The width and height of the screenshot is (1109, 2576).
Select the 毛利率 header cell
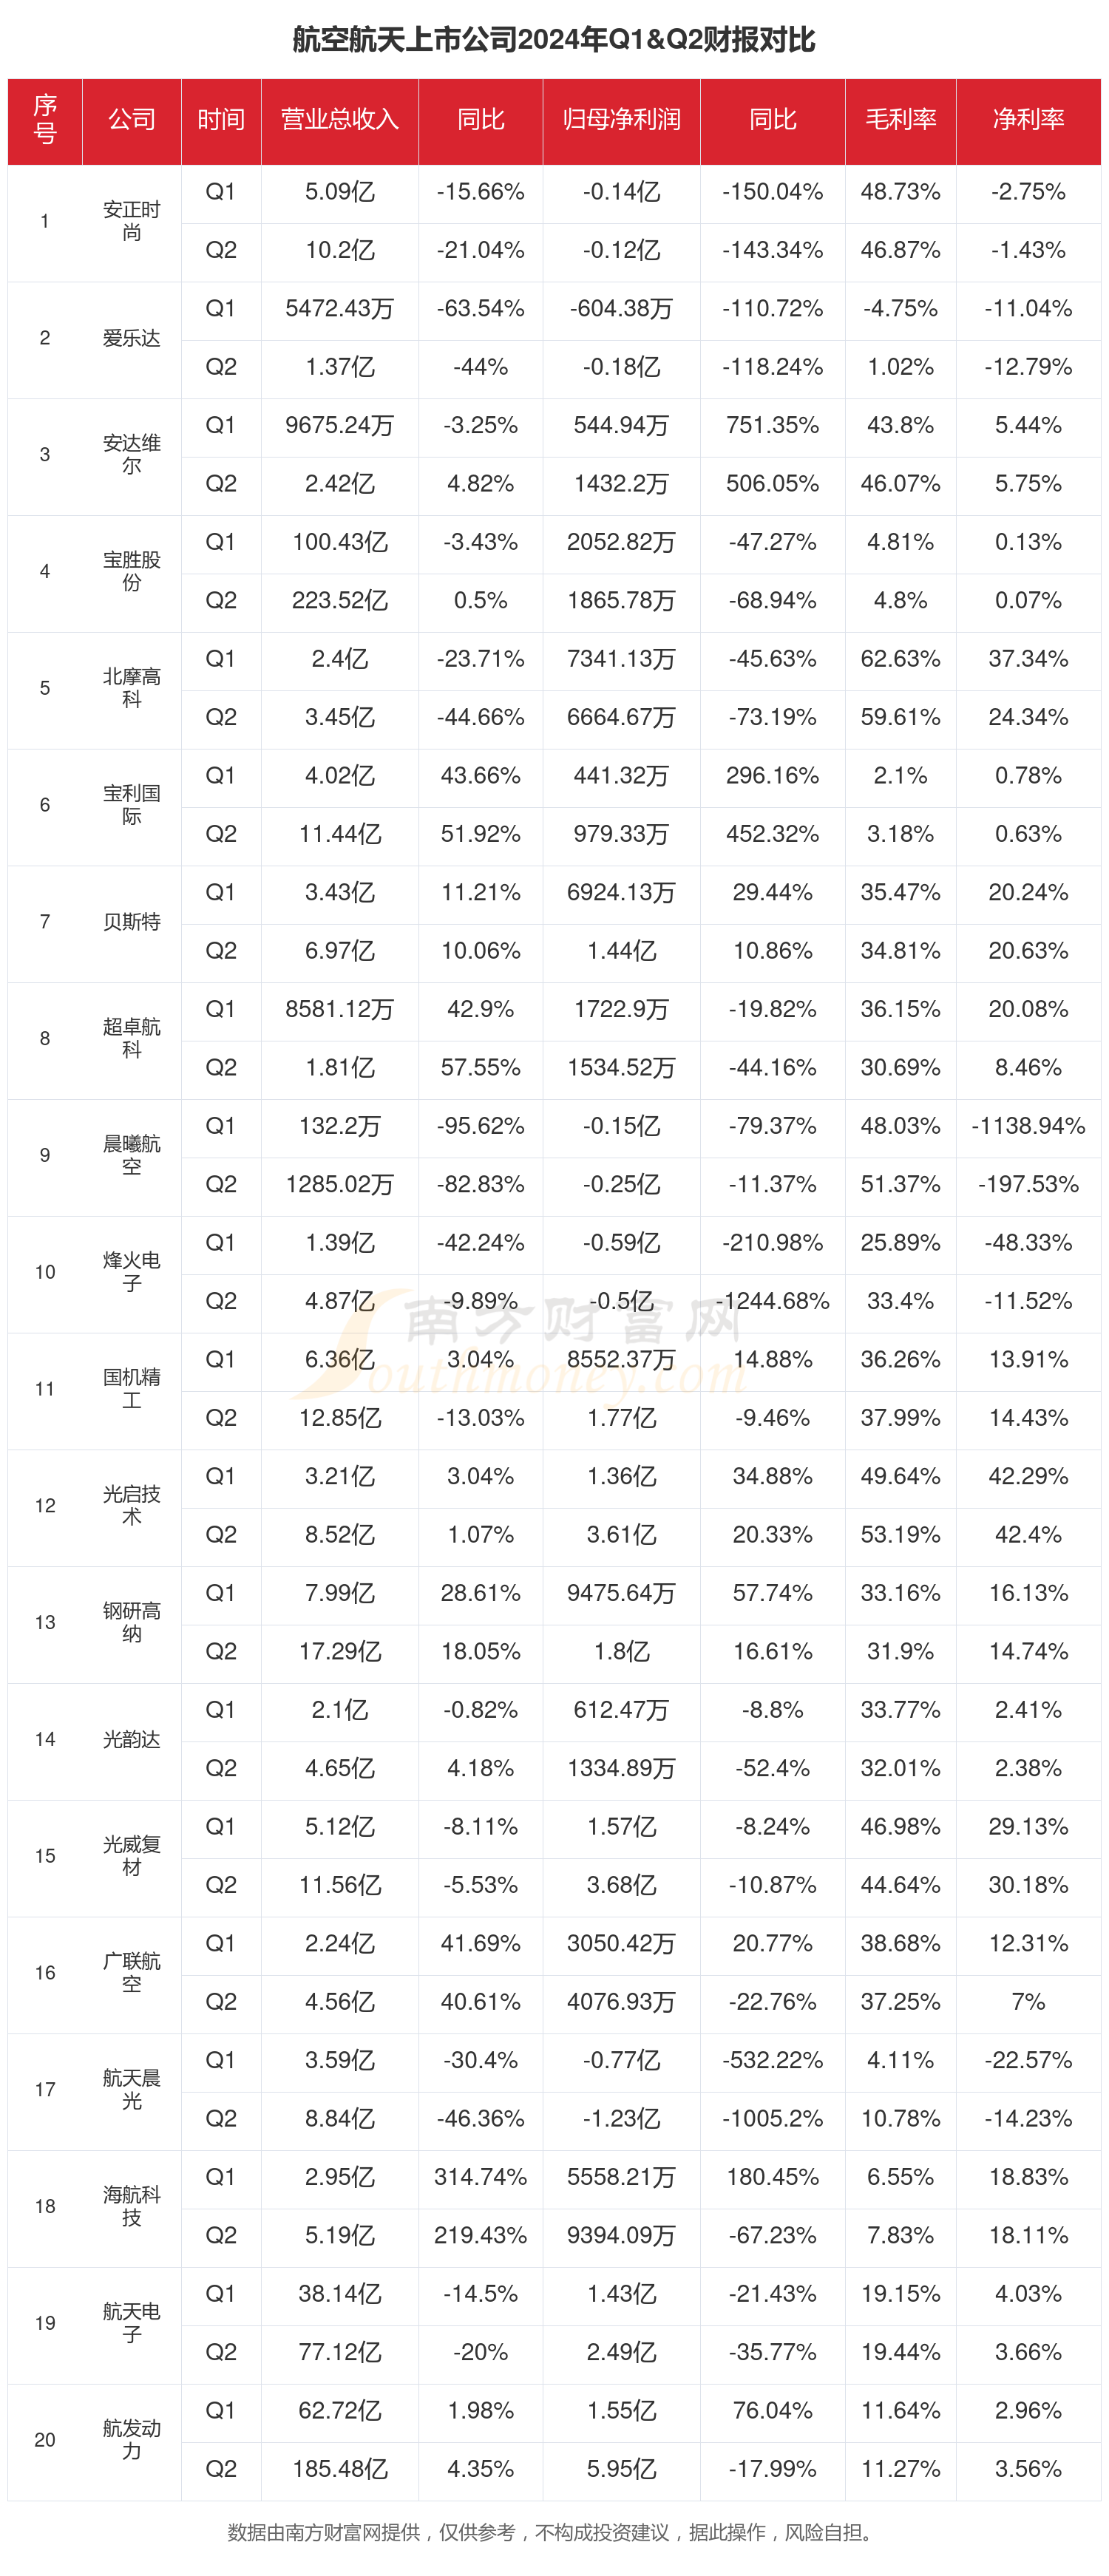pos(900,120)
